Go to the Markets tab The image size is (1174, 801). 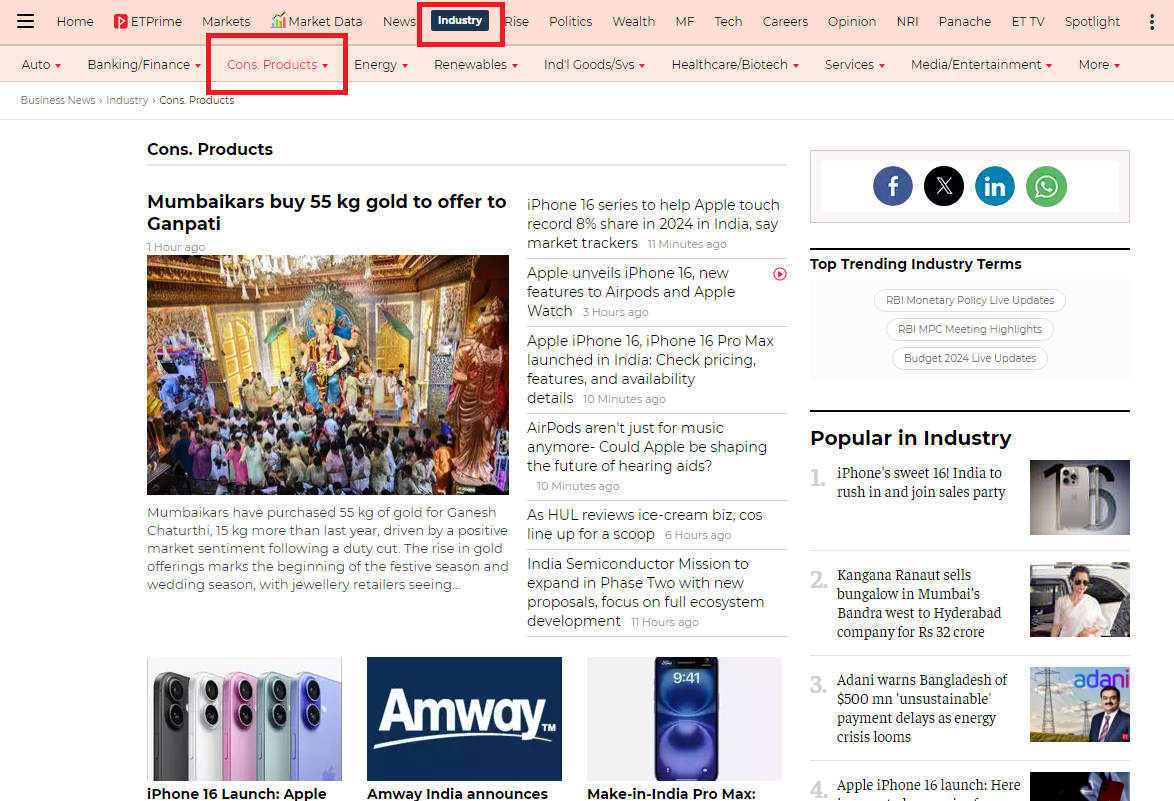point(226,21)
